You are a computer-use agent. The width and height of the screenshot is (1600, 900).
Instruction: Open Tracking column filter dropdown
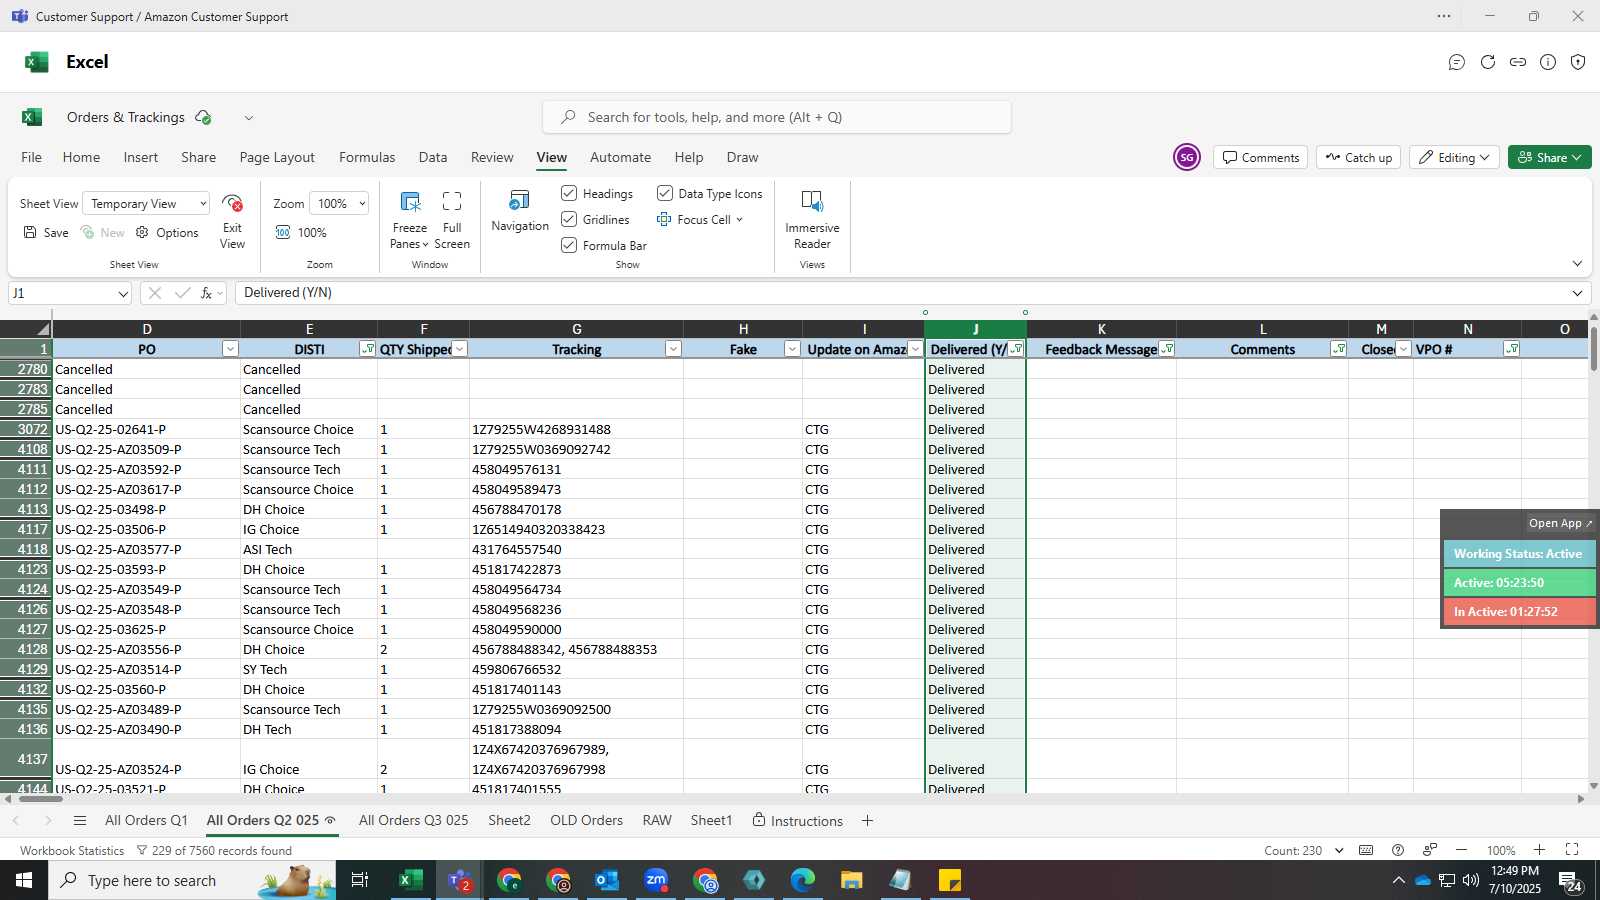point(673,349)
